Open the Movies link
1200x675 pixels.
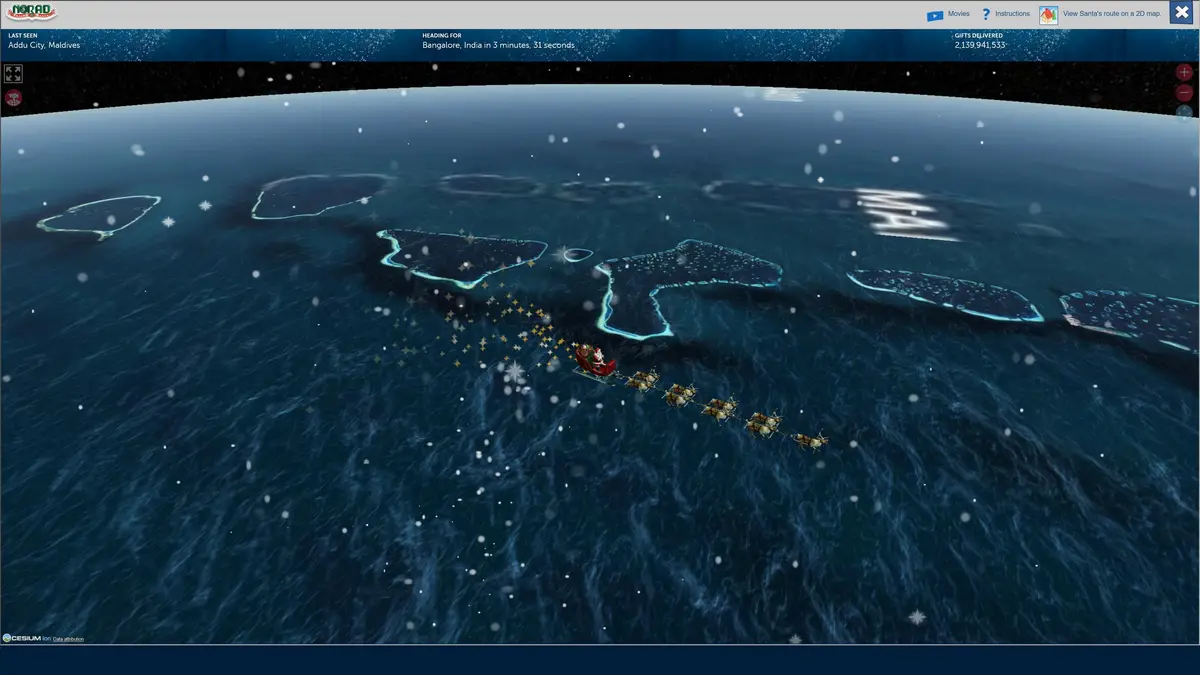pyautogui.click(x=959, y=14)
